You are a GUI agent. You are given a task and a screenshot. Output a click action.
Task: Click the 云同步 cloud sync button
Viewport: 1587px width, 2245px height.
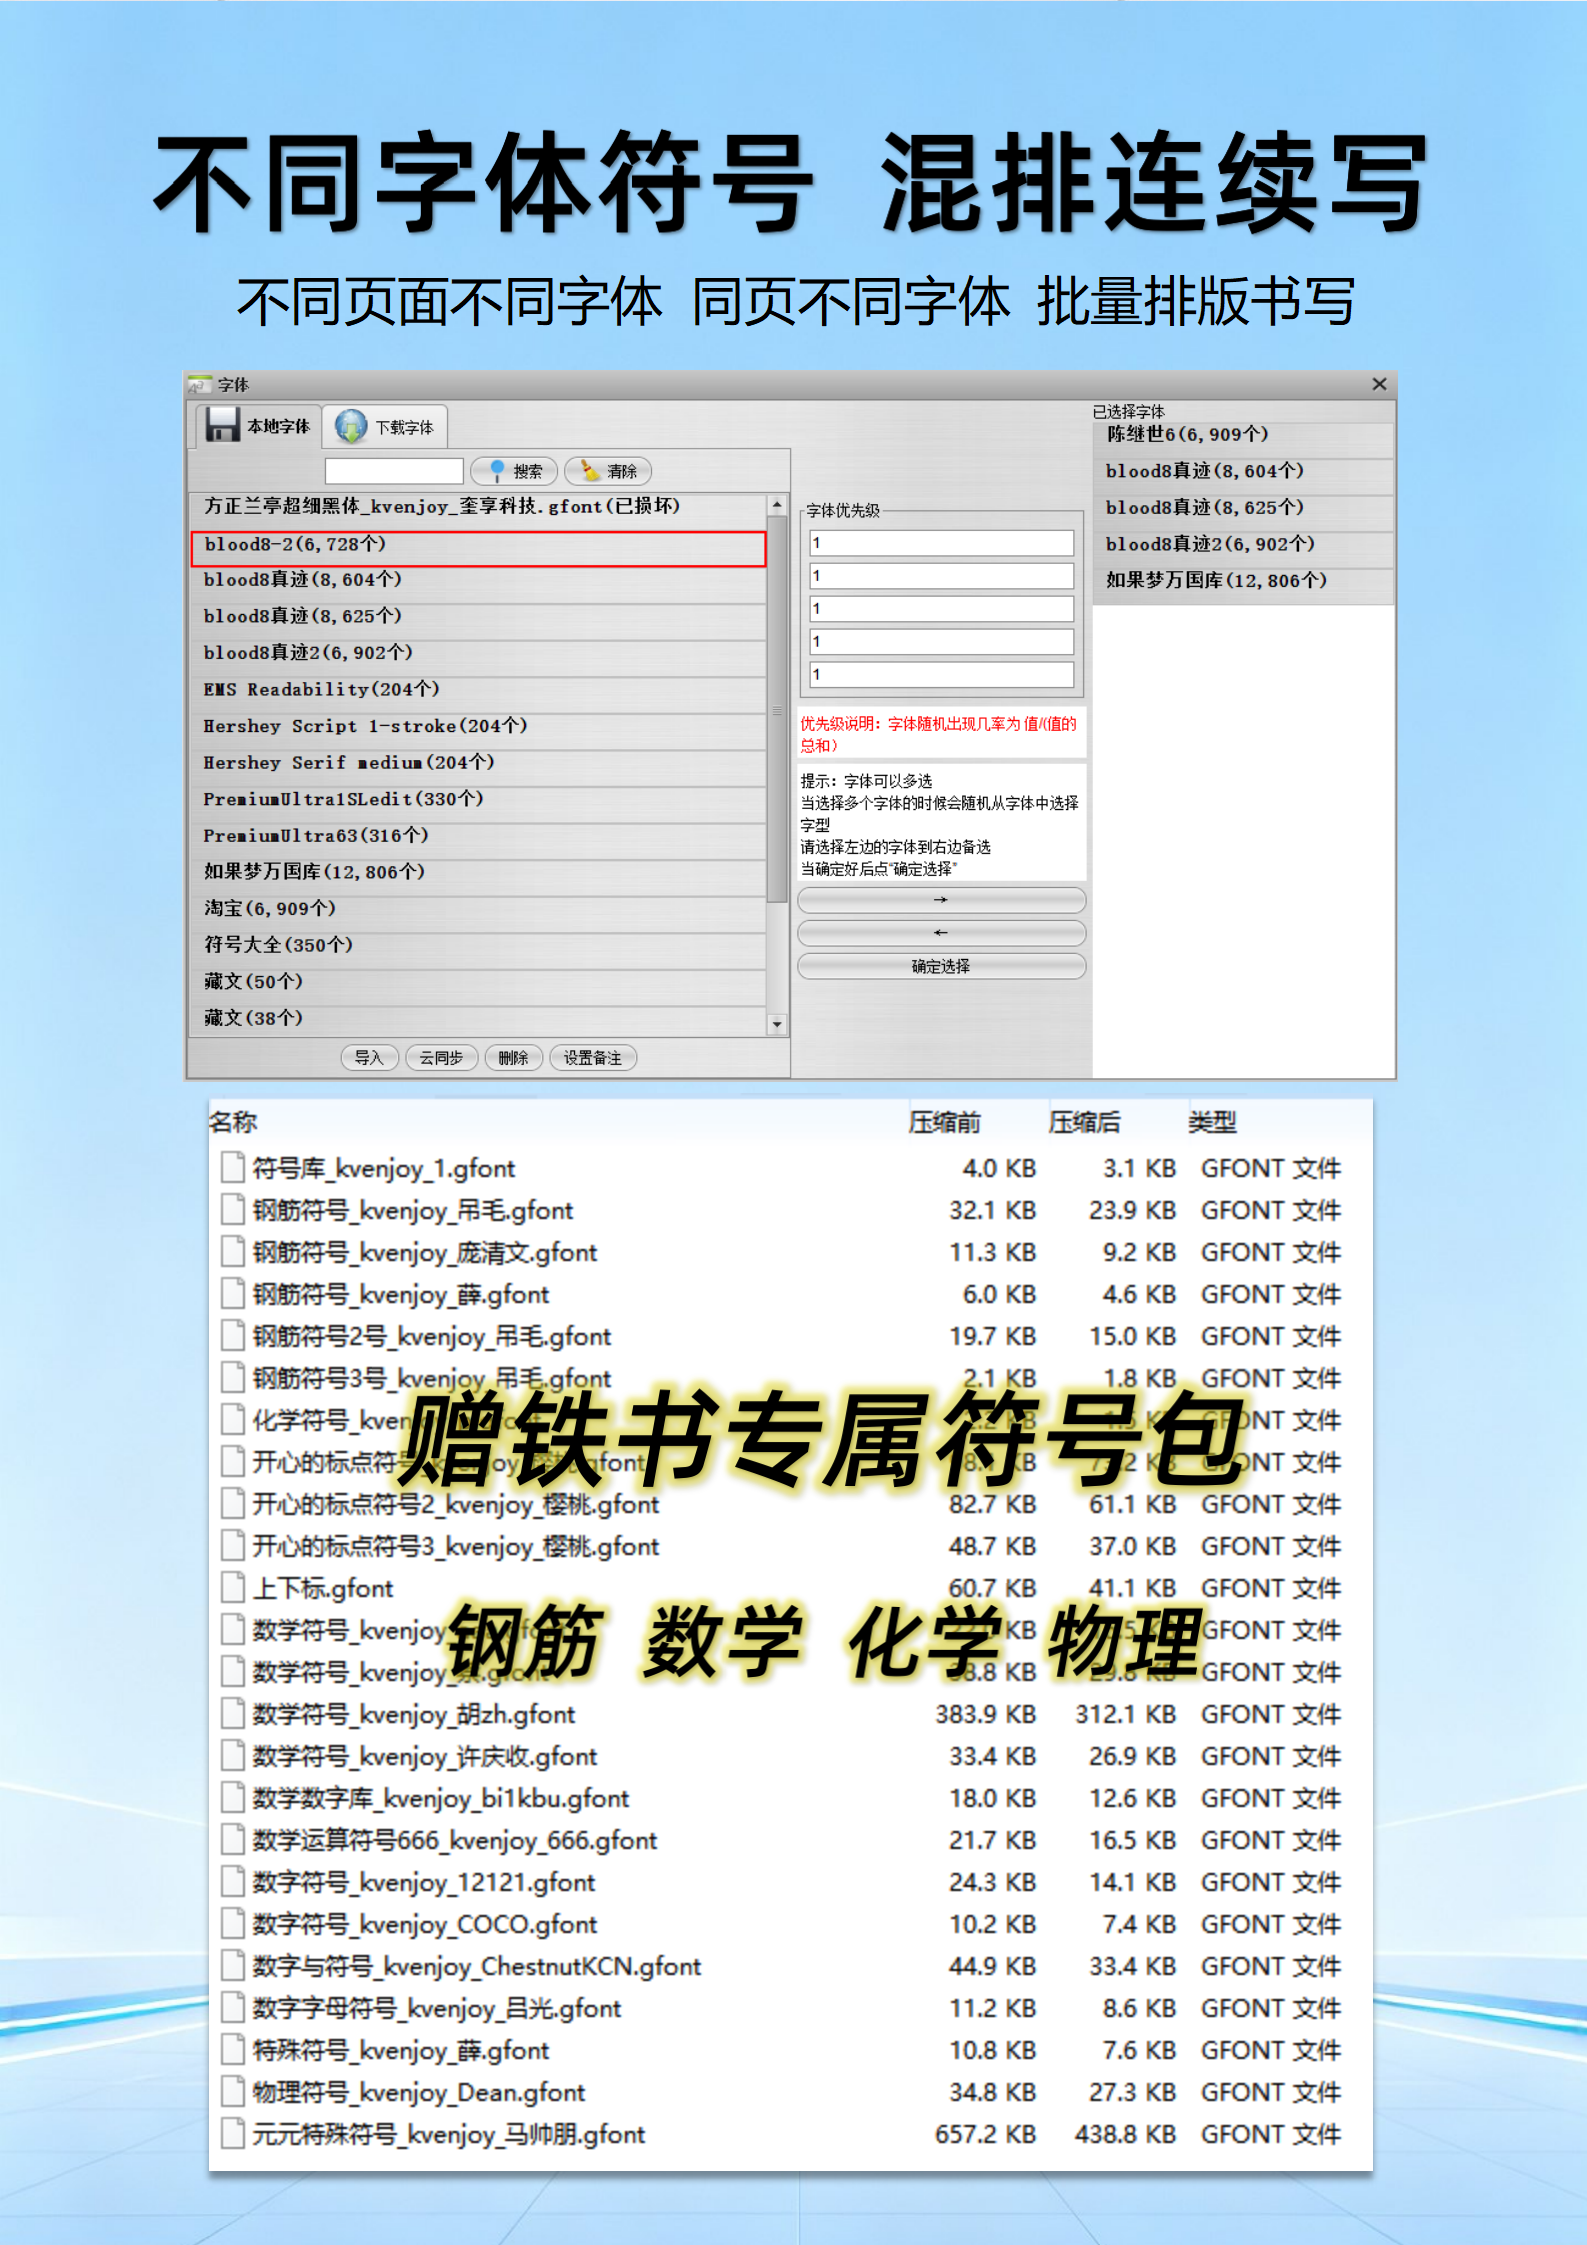pos(441,1058)
